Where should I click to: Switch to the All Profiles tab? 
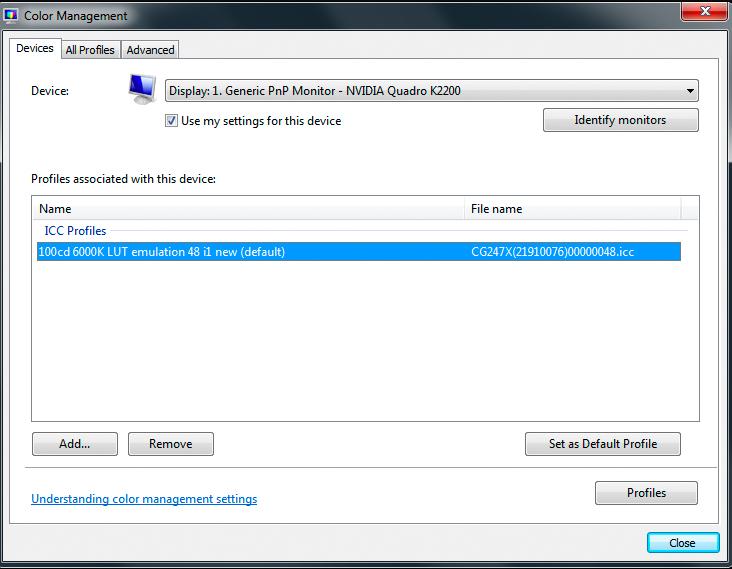90,49
